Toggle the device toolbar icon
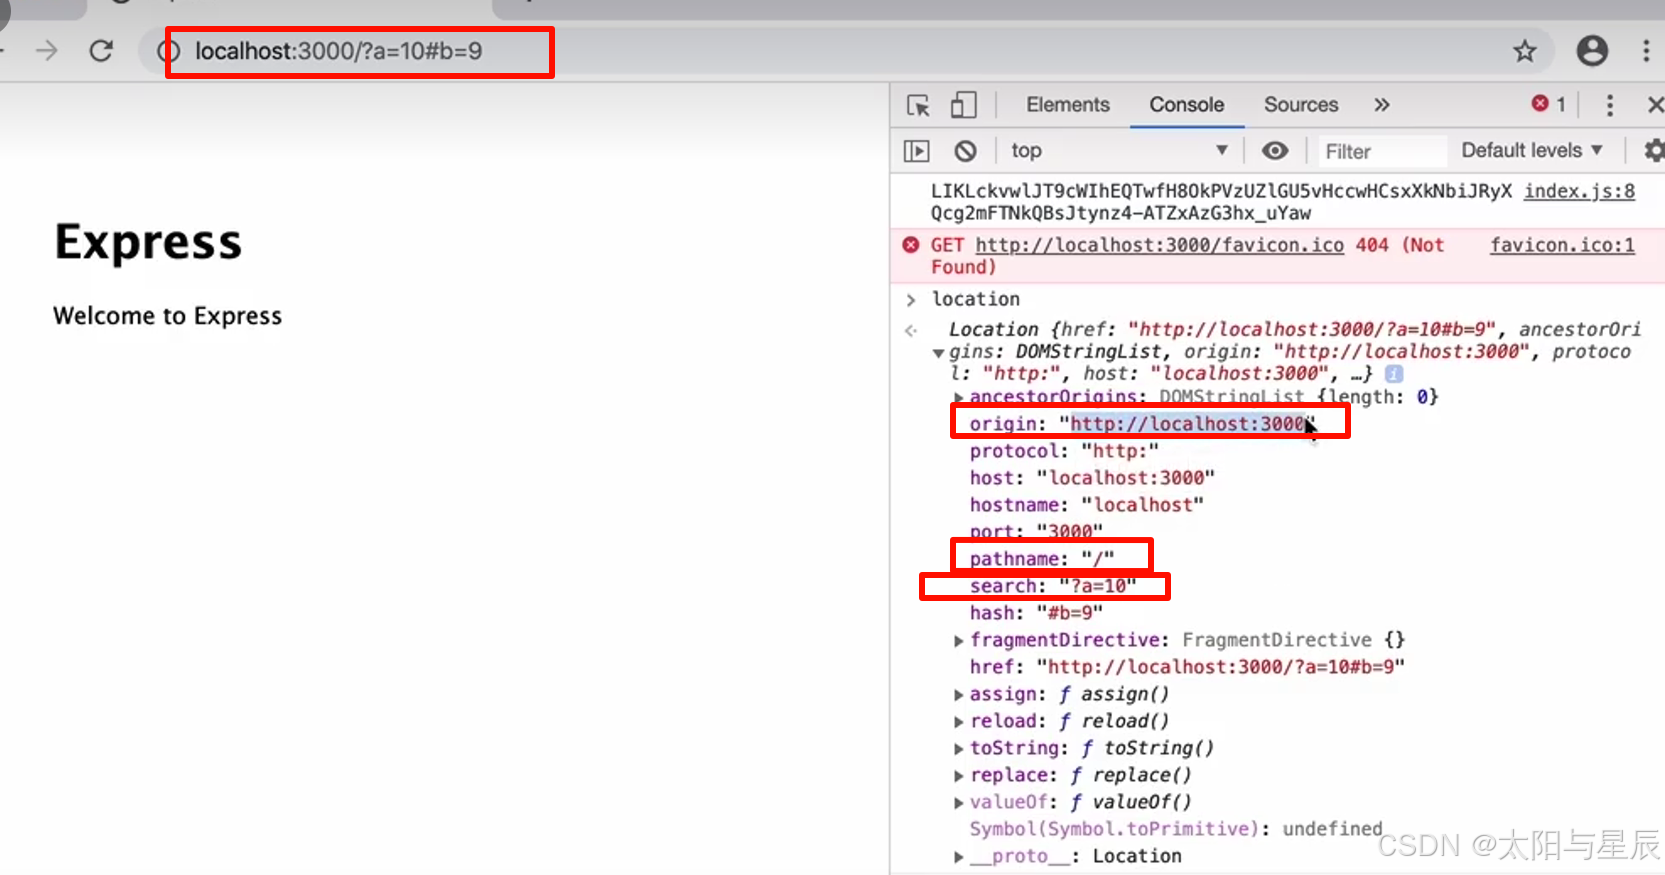Screen dimensions: 1665x875 963,105
